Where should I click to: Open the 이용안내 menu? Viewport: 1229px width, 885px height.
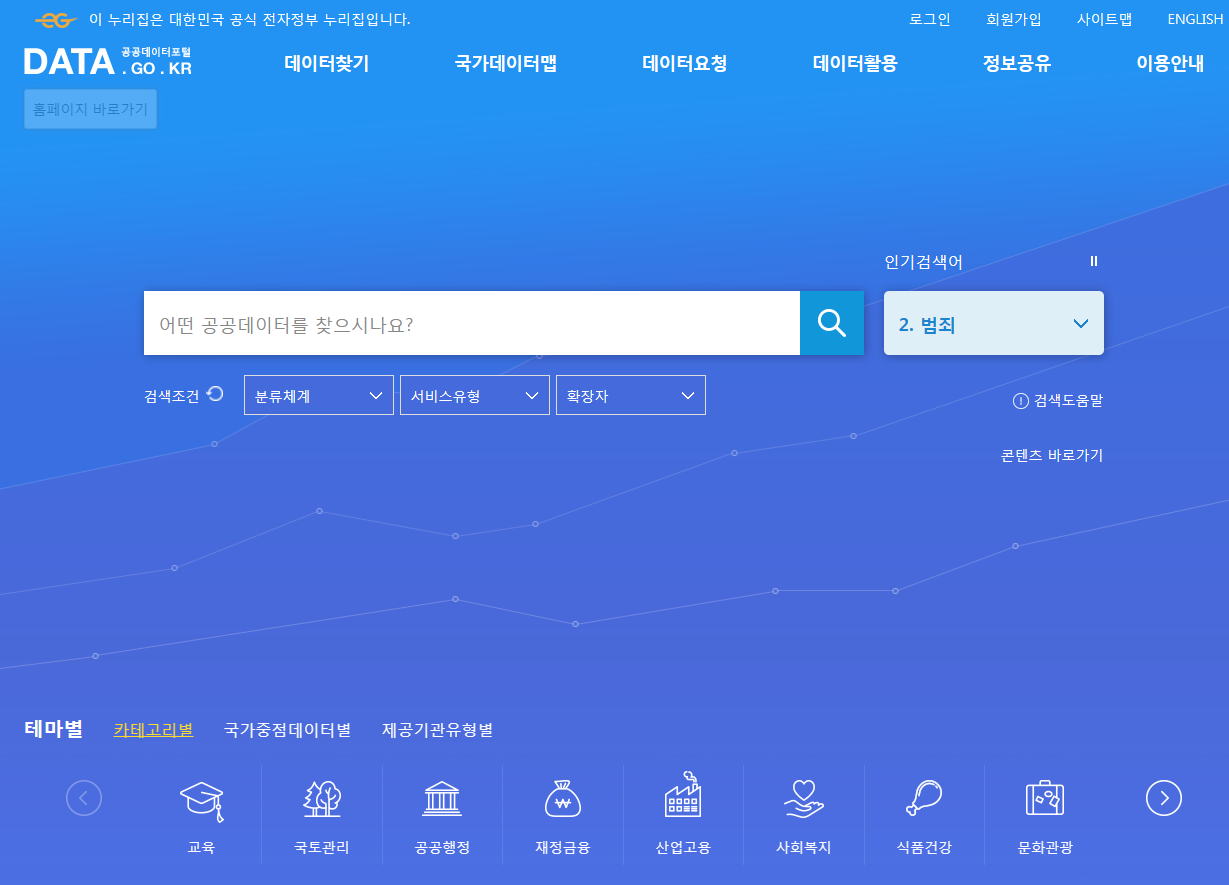tap(1170, 64)
